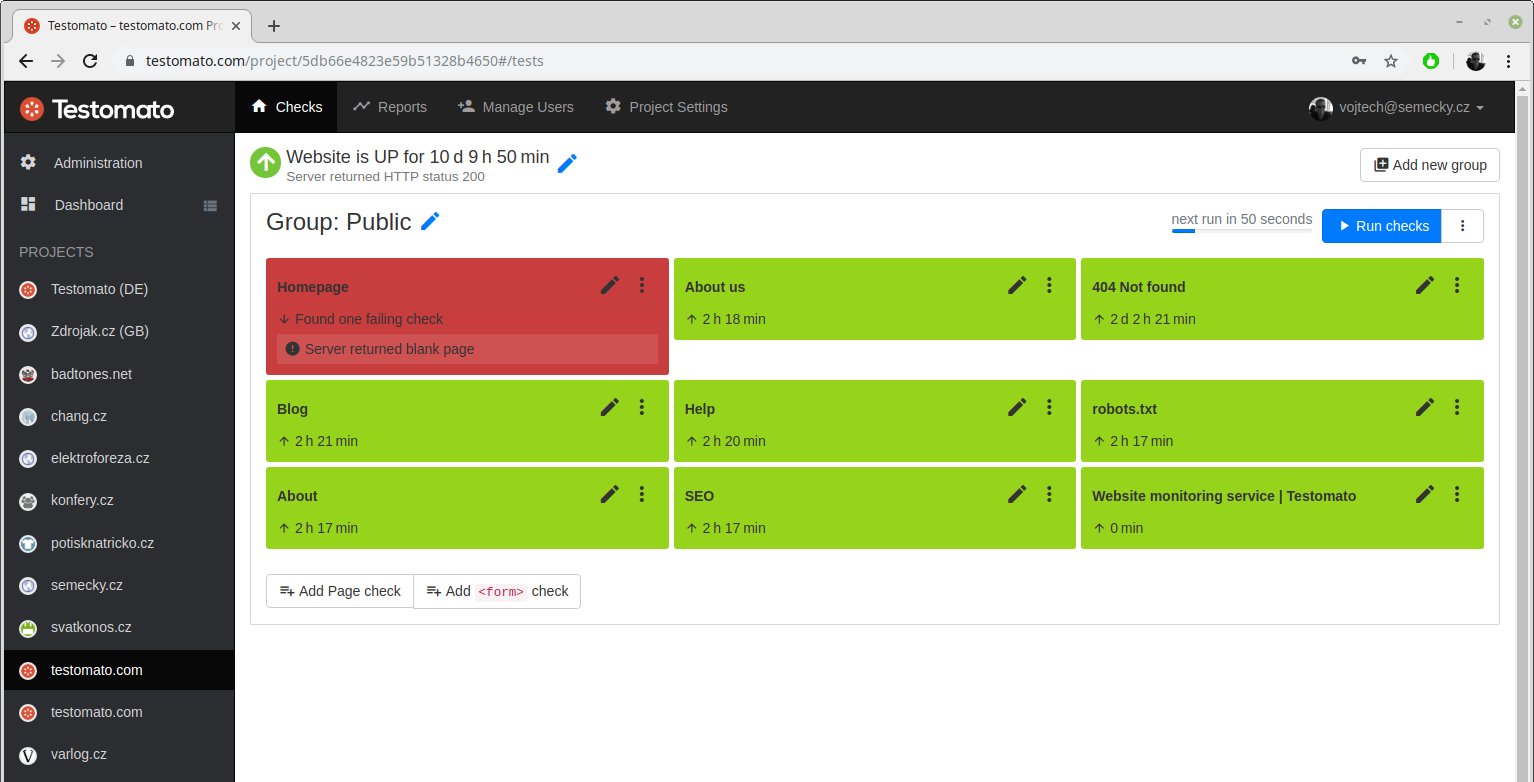Image resolution: width=1534 pixels, height=782 pixels.
Task: Open the Reports tab
Action: click(x=389, y=107)
